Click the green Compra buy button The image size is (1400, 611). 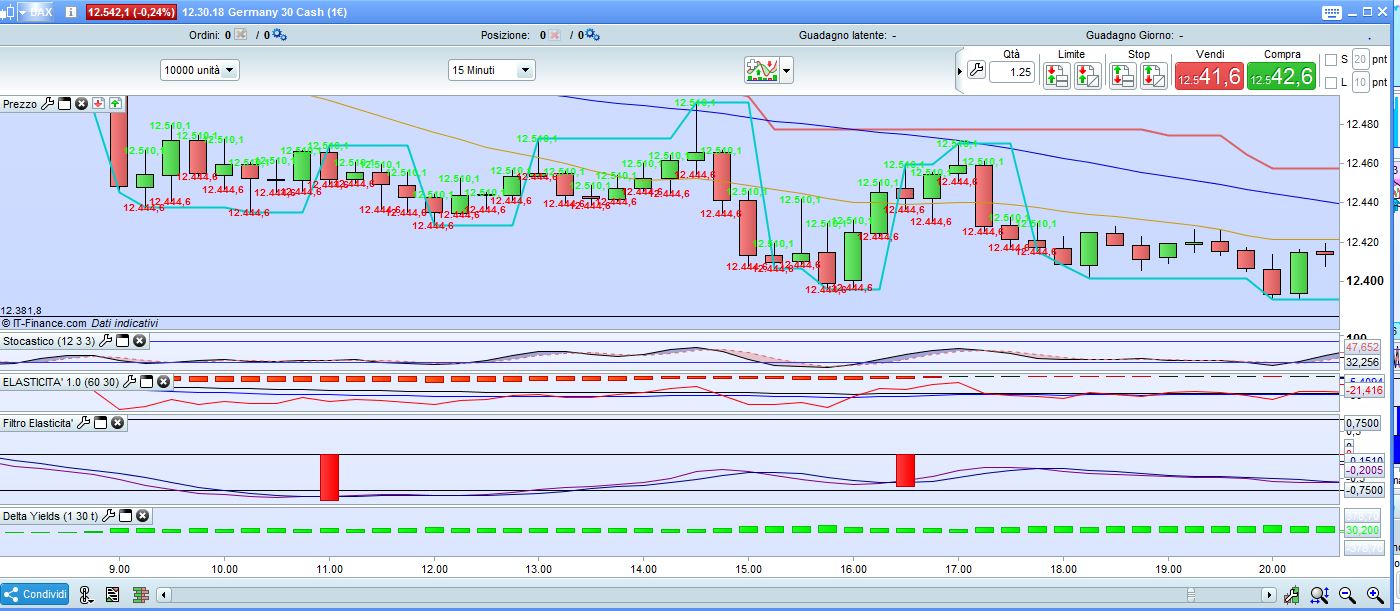[x=1281, y=76]
